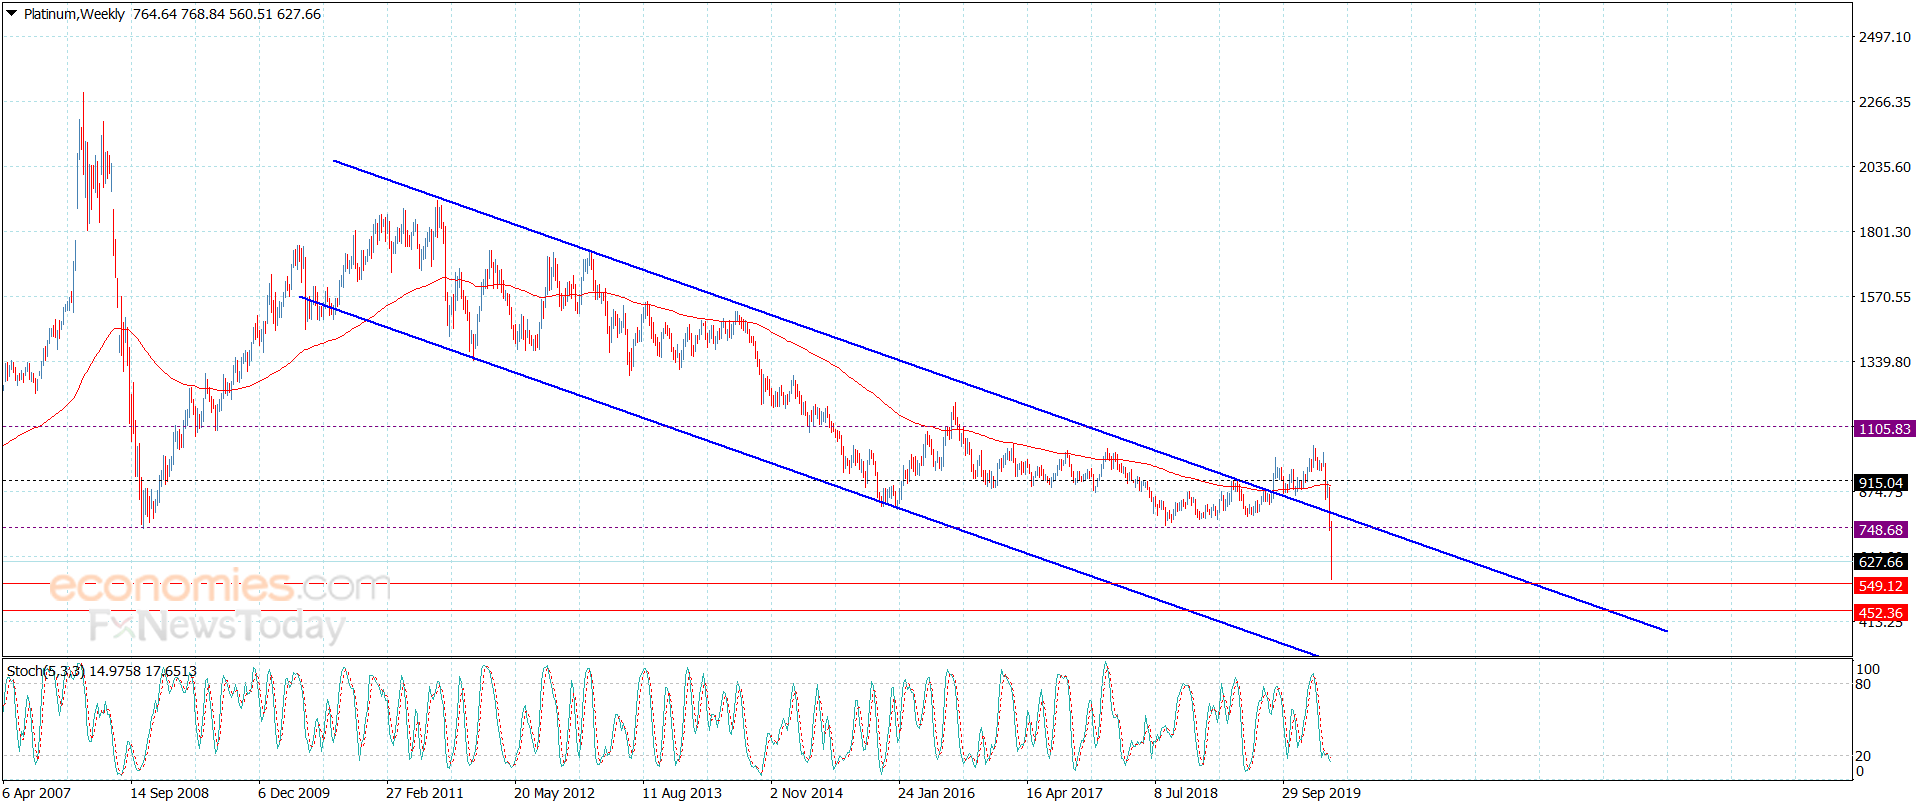
Task: Click the "14 Sep 2008" date label
Action: (170, 793)
